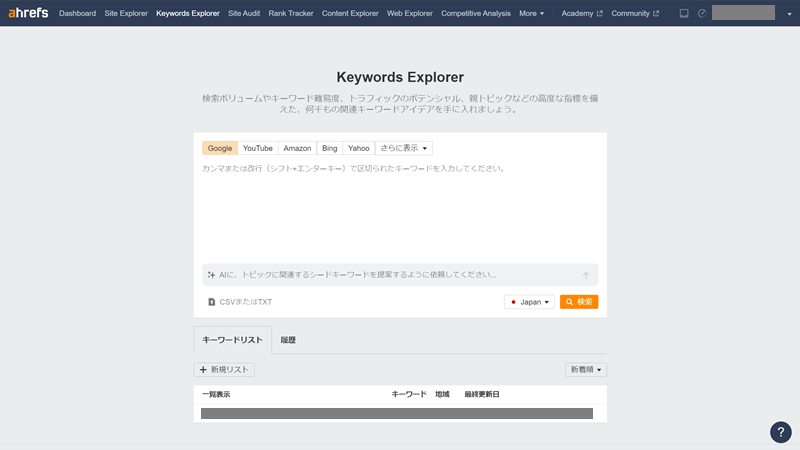Select Keywords Explorer in the top nav
Screen dimensions: 800x450
[188, 13]
